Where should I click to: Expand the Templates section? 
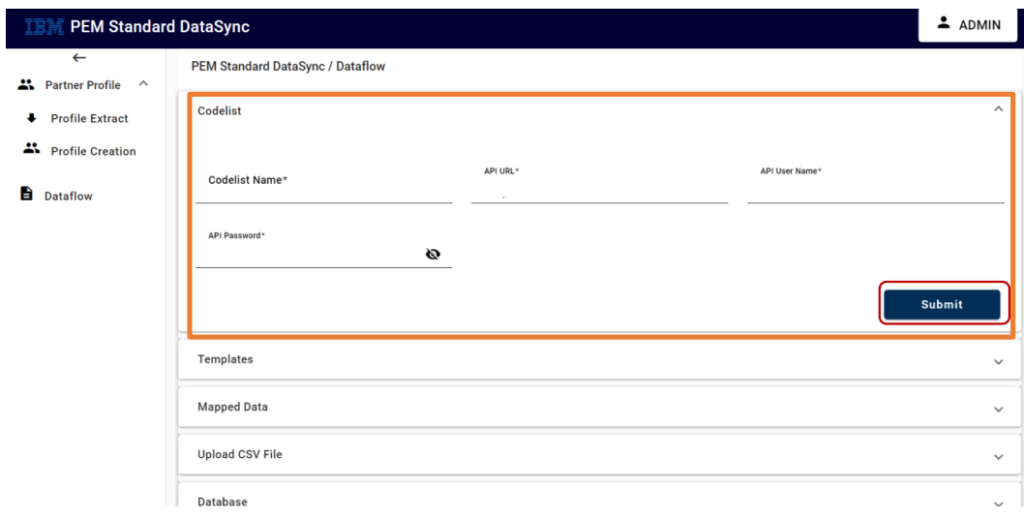pyautogui.click(x=599, y=359)
